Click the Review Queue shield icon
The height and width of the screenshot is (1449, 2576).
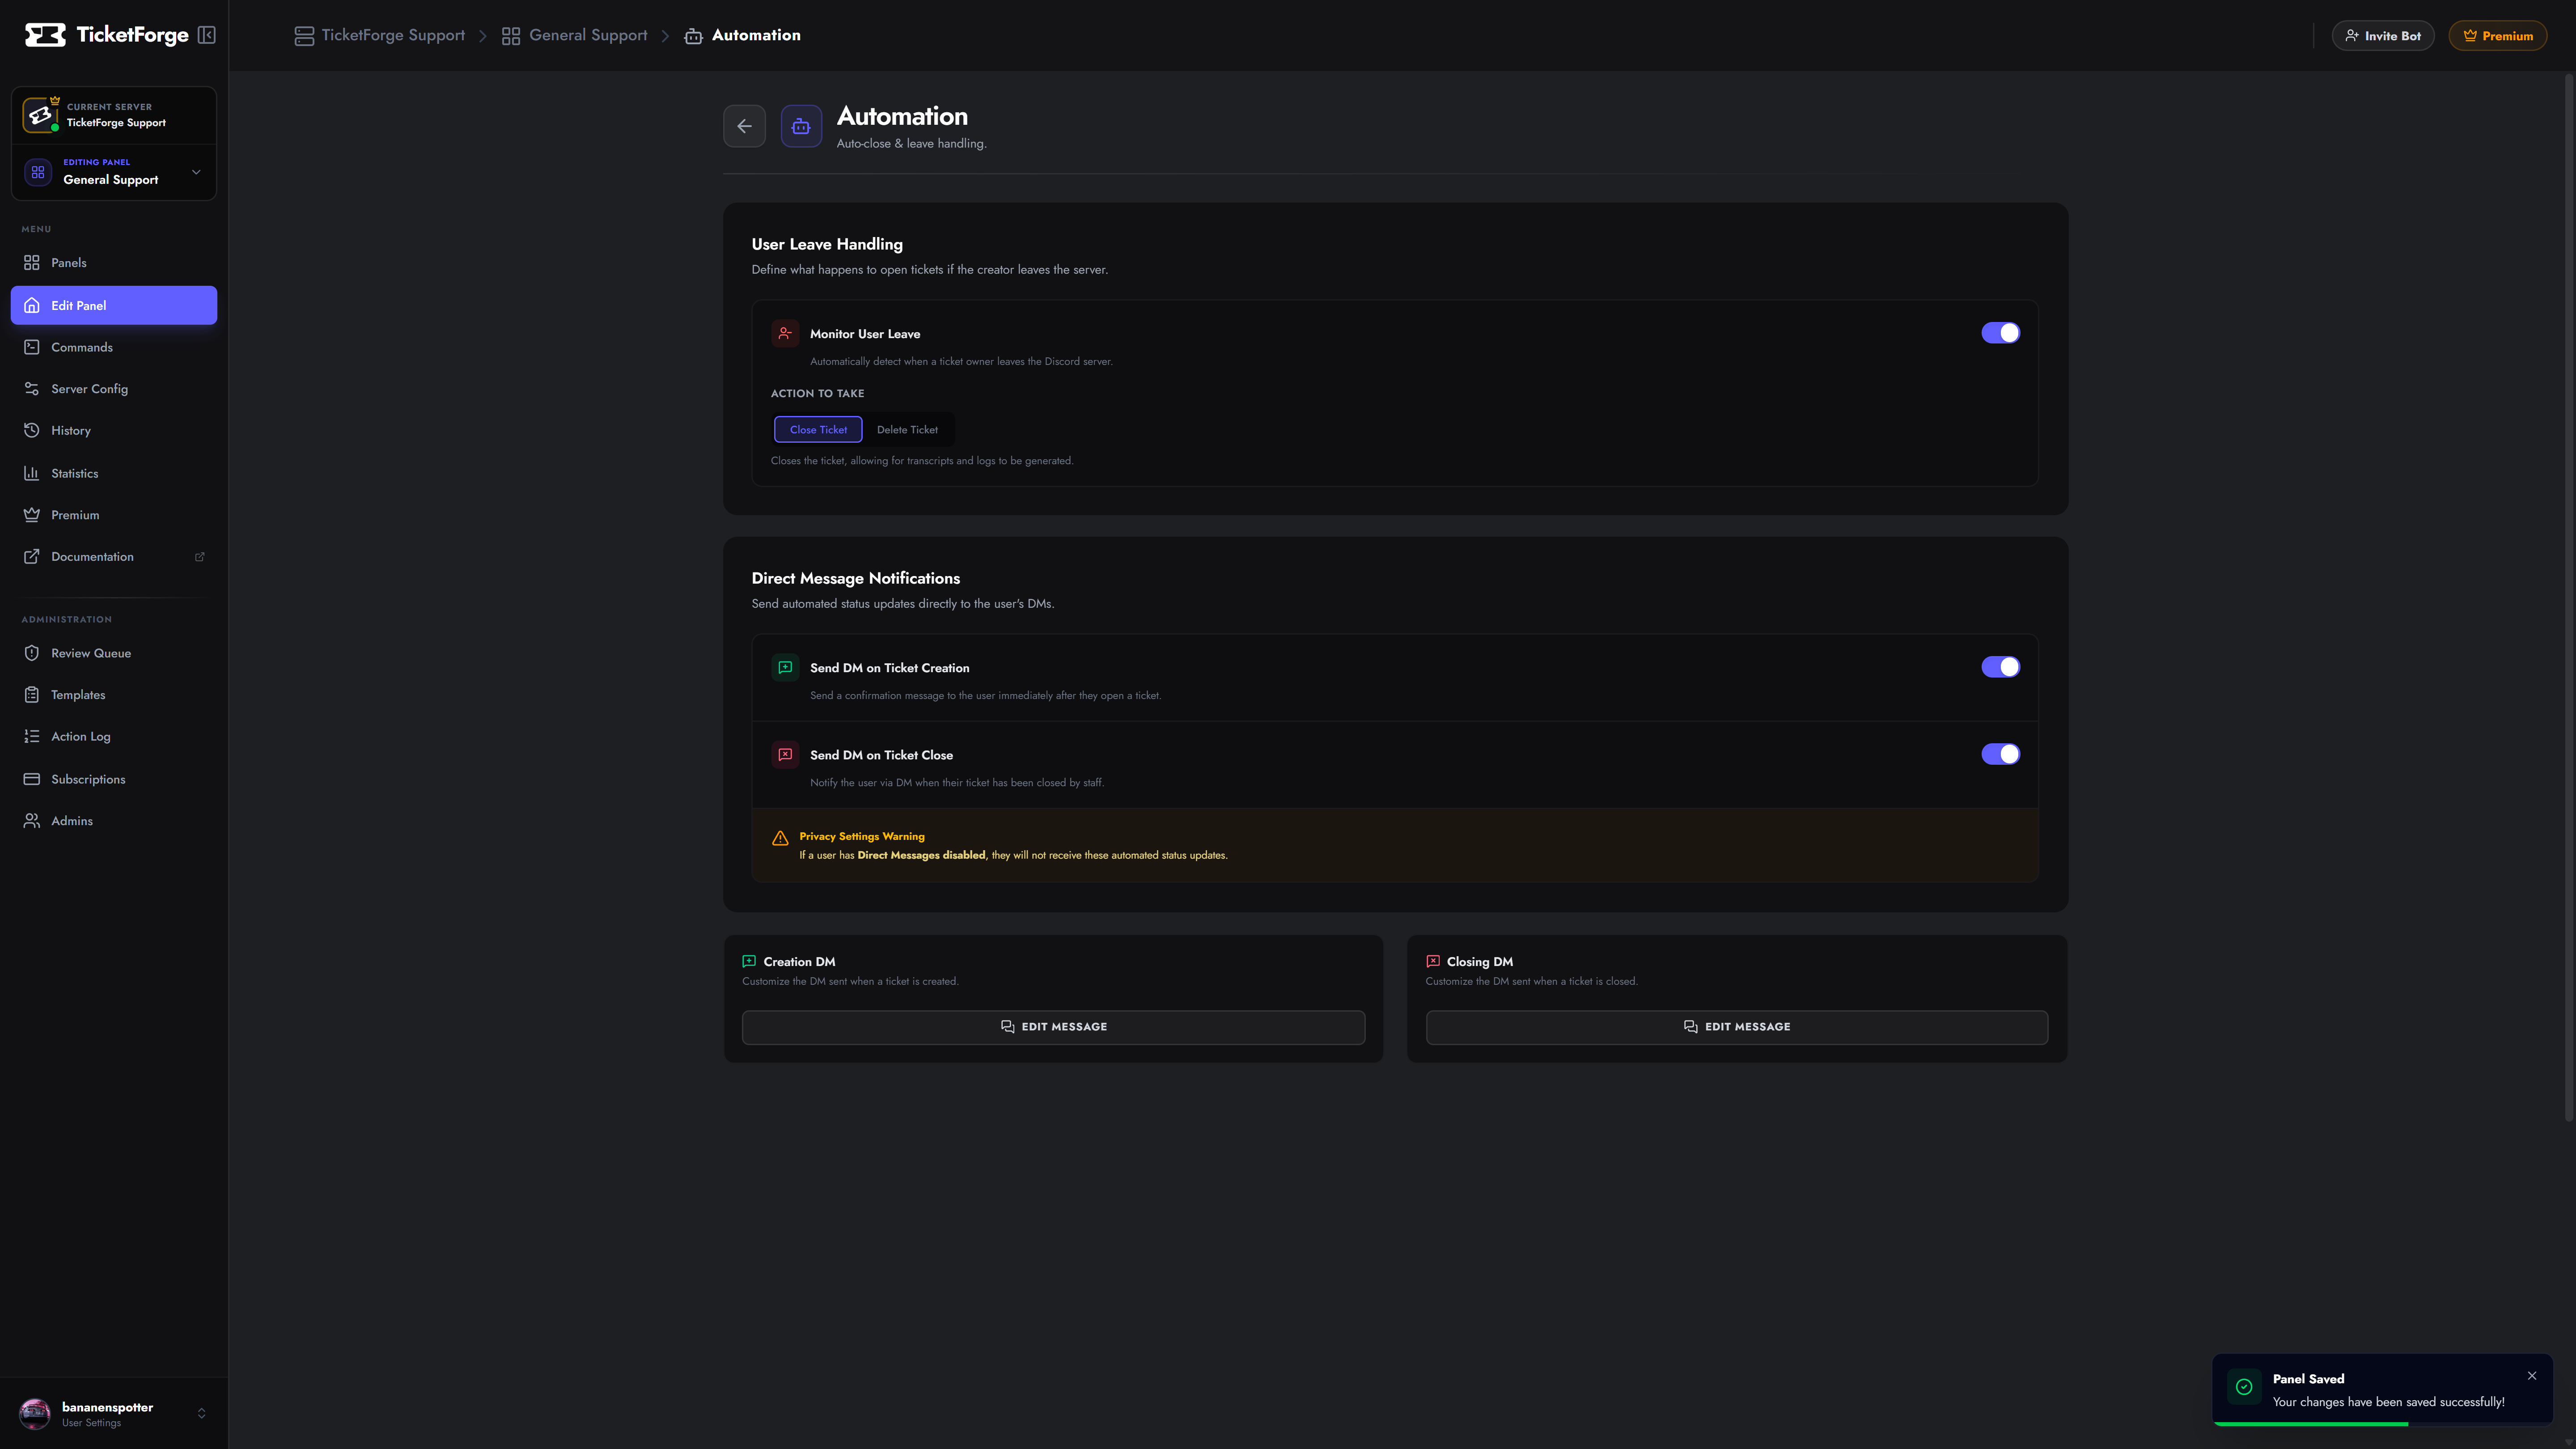(32, 653)
